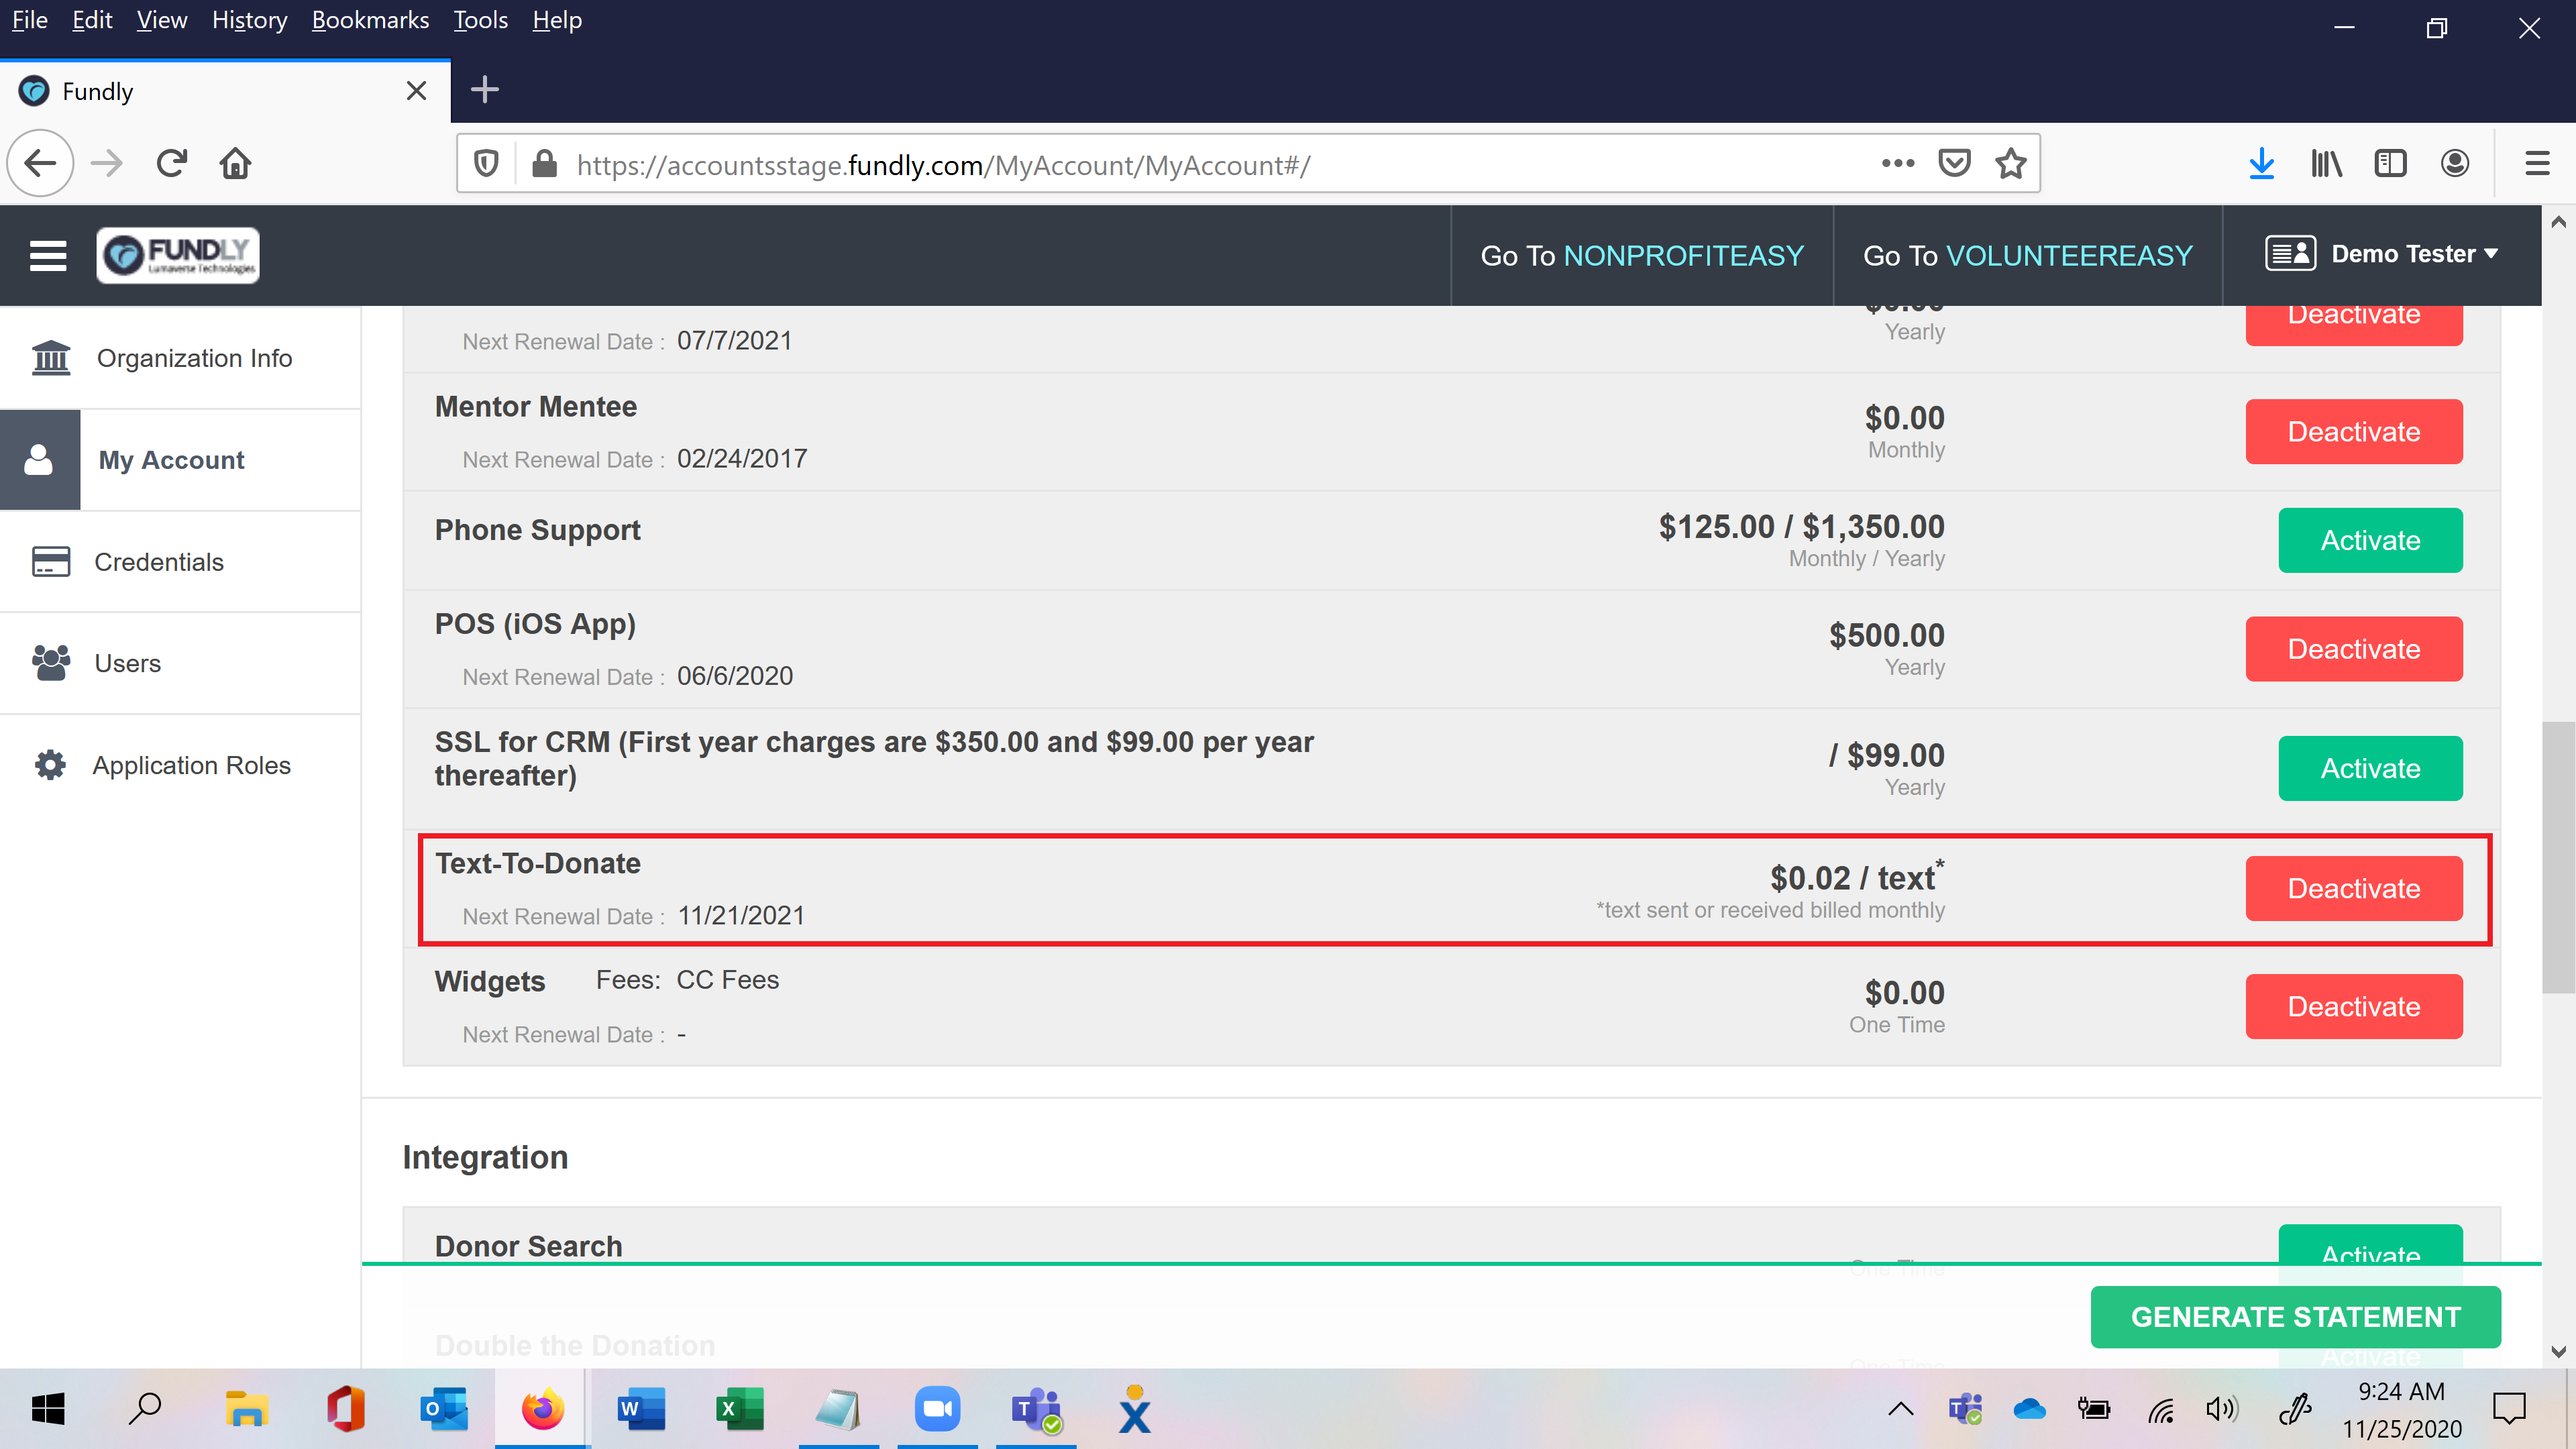This screenshot has height=1449, width=2576.
Task: Bookmark this page with the star icon
Action: tap(2010, 163)
